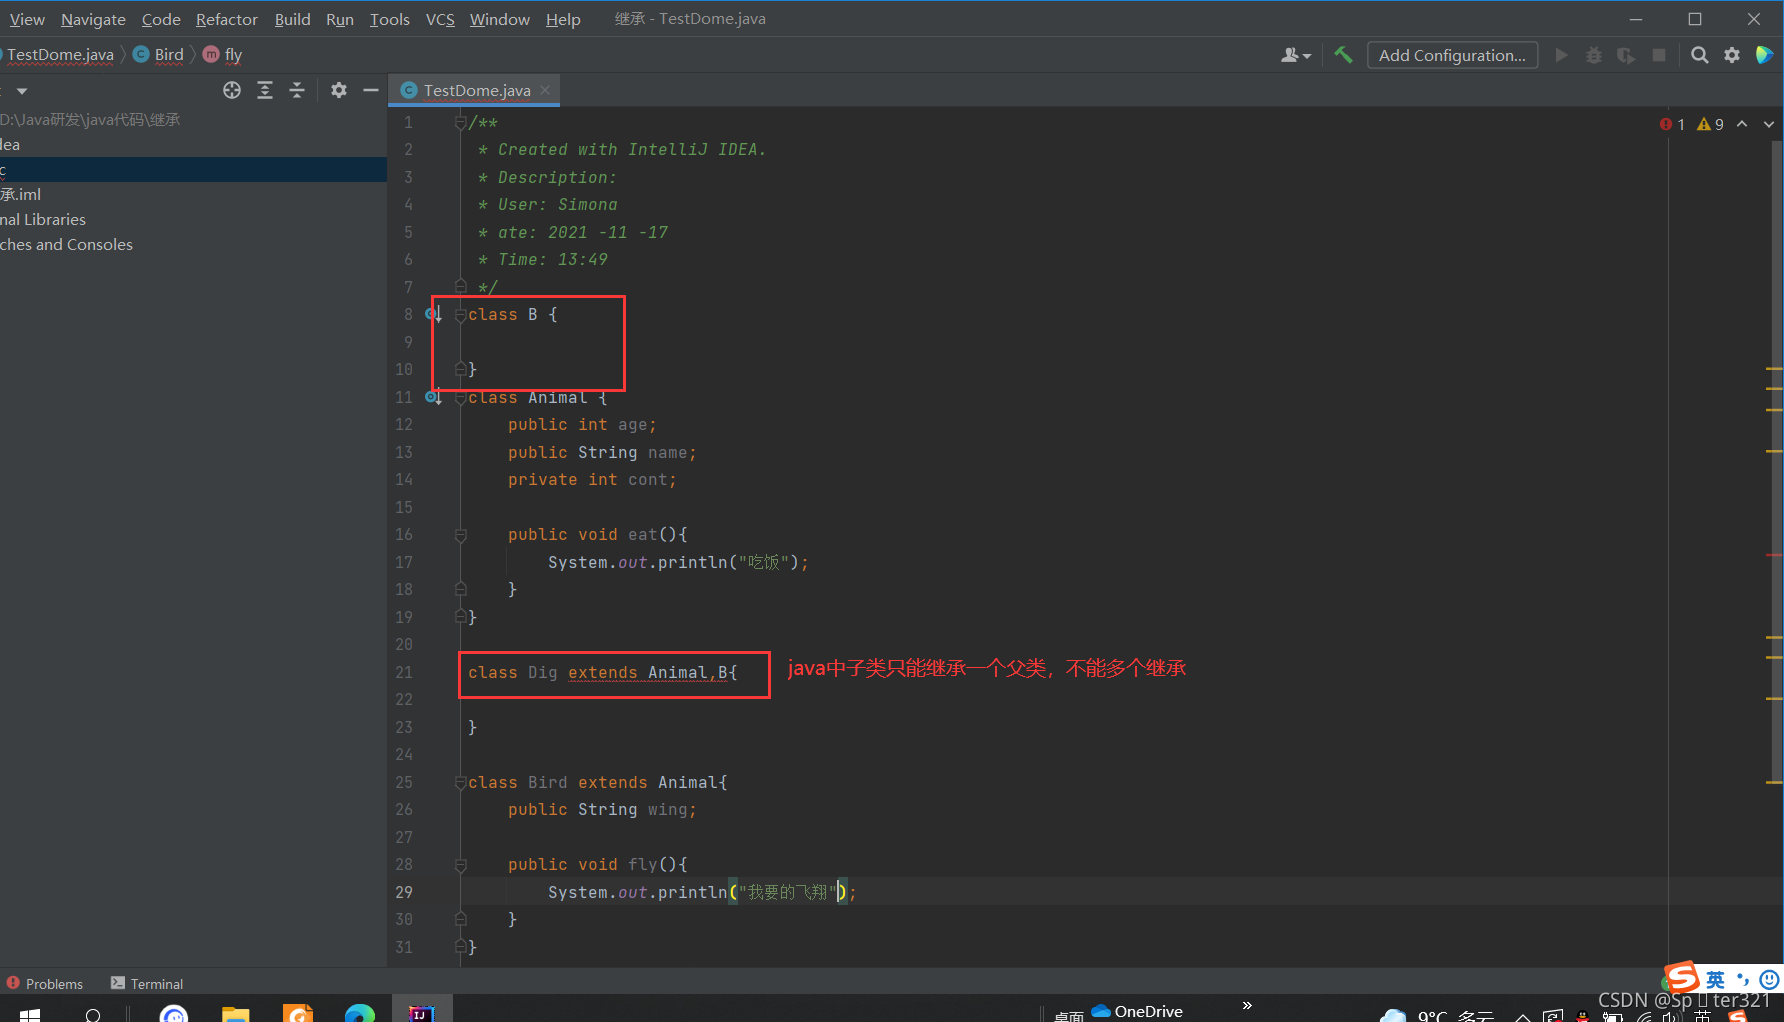The image size is (1784, 1022).
Task: Open IDE settings gear in main toolbar
Action: pos(1732,55)
